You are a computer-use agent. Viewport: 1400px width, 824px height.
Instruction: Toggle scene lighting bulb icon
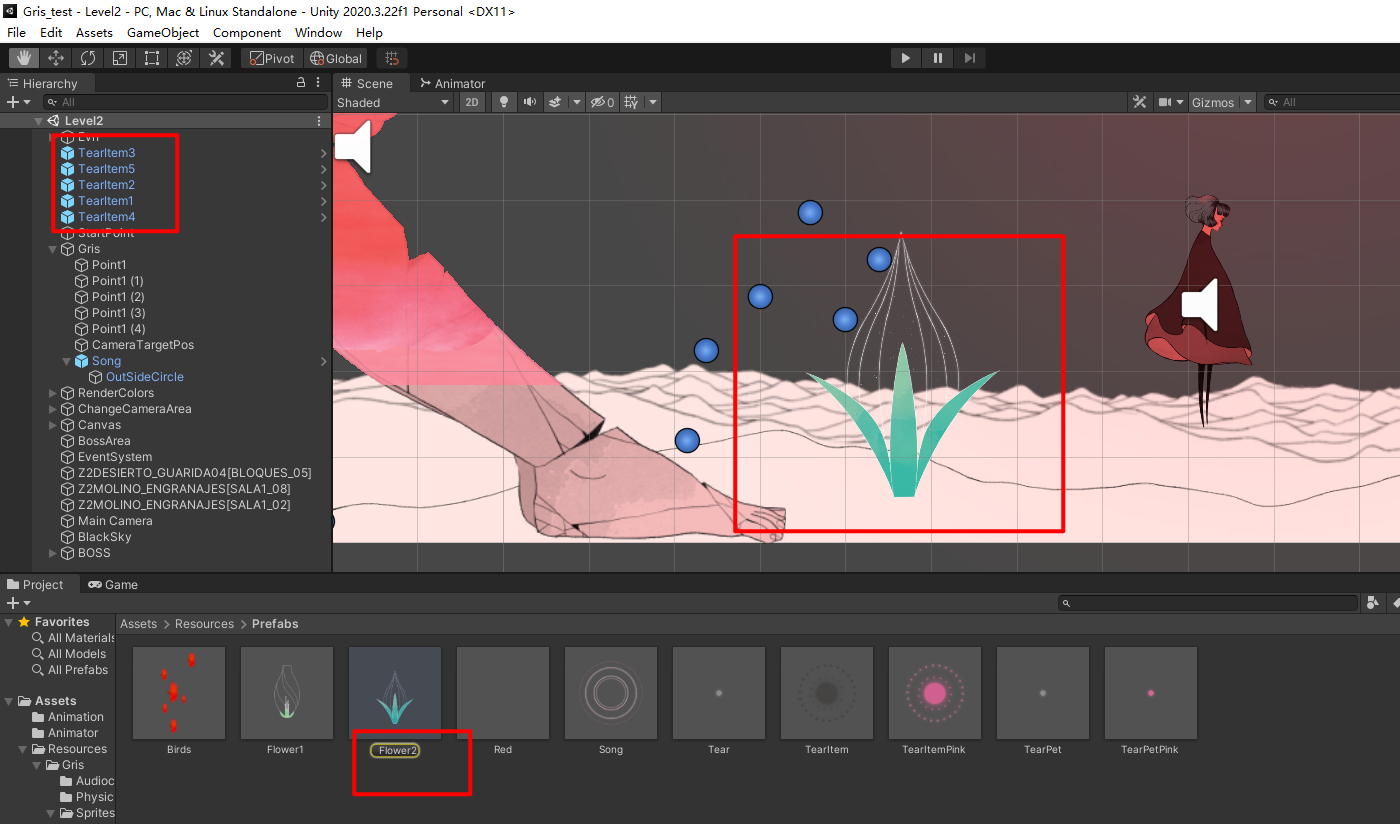tap(504, 102)
